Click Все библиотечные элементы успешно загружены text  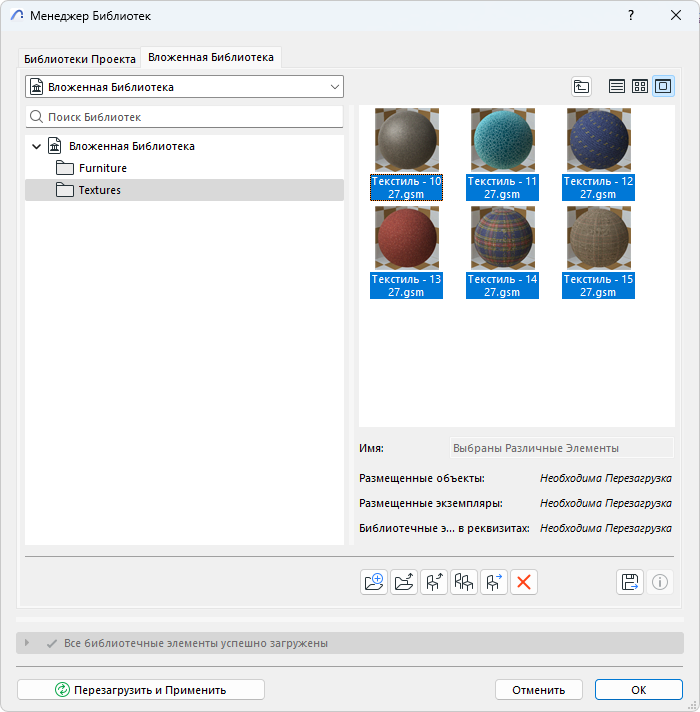coord(196,643)
